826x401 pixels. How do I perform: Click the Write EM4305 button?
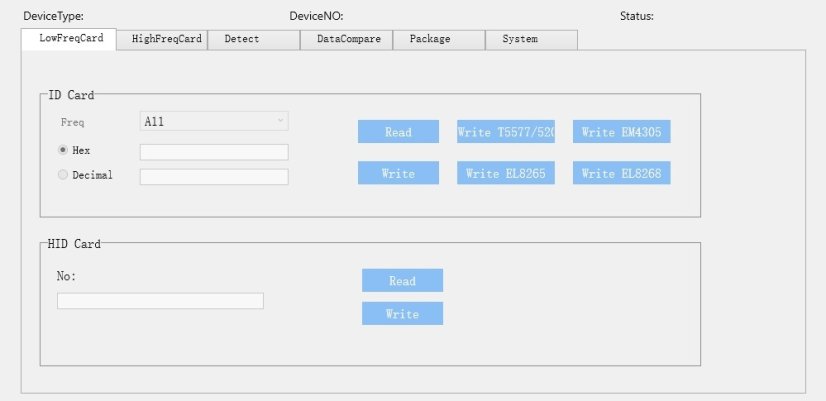pyautogui.click(x=621, y=132)
